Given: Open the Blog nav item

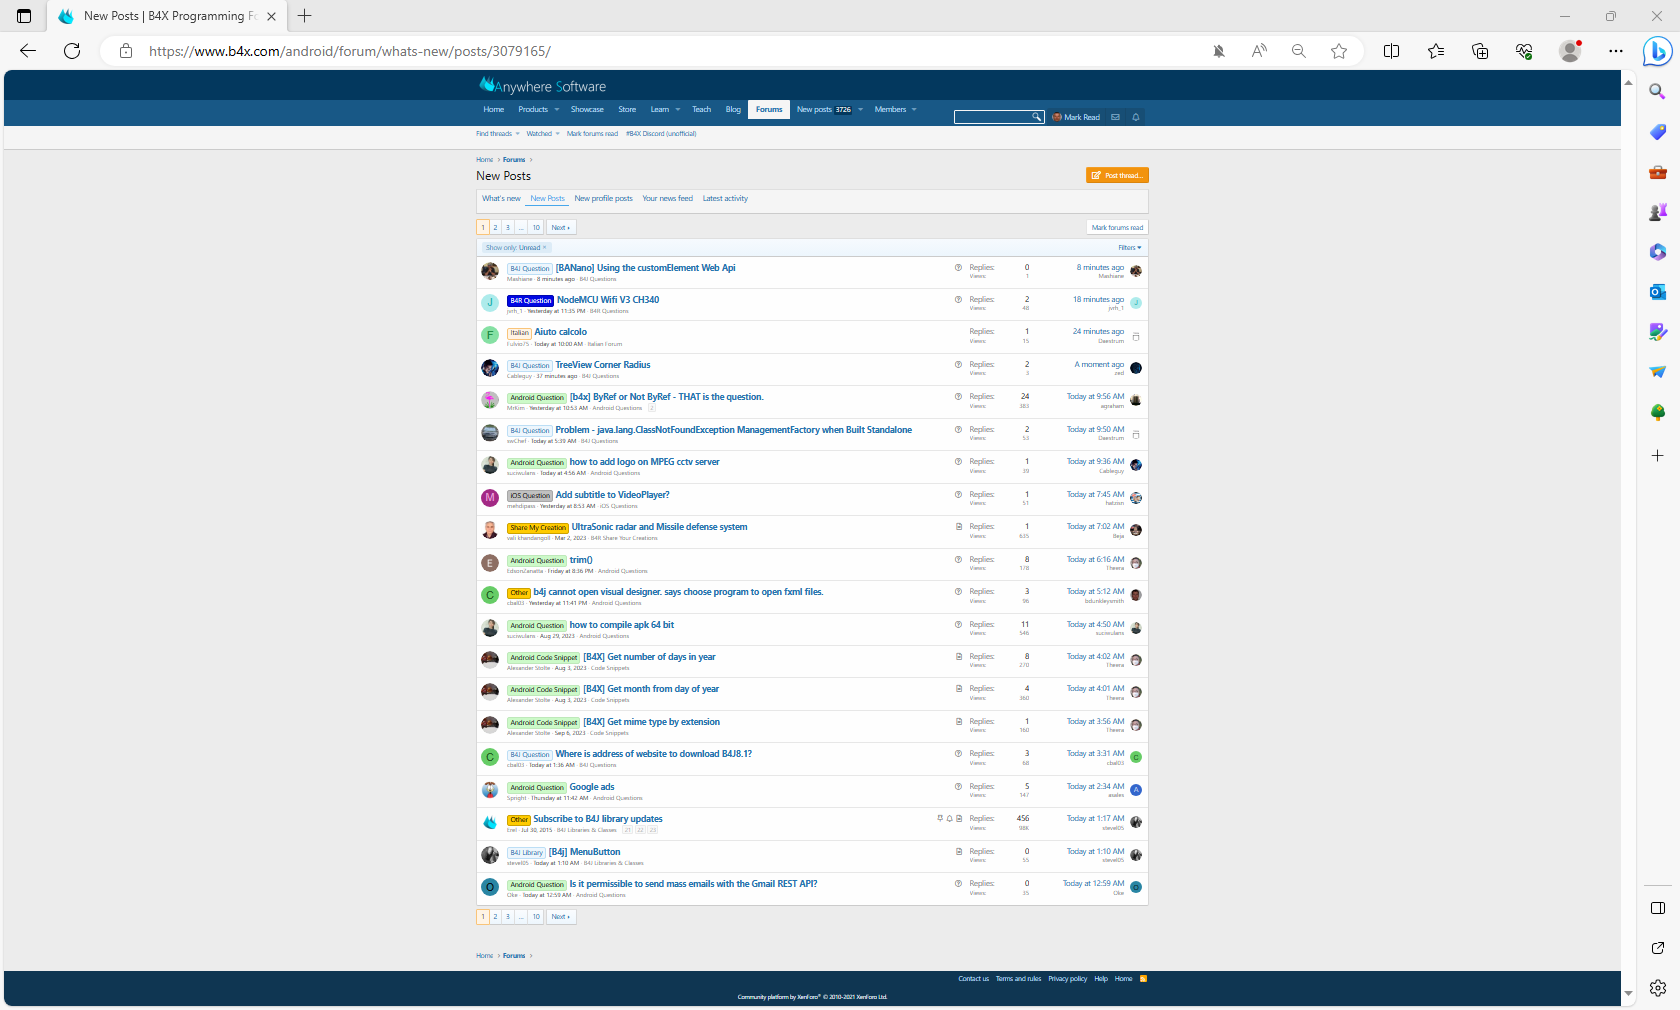Looking at the screenshot, I should tap(733, 110).
